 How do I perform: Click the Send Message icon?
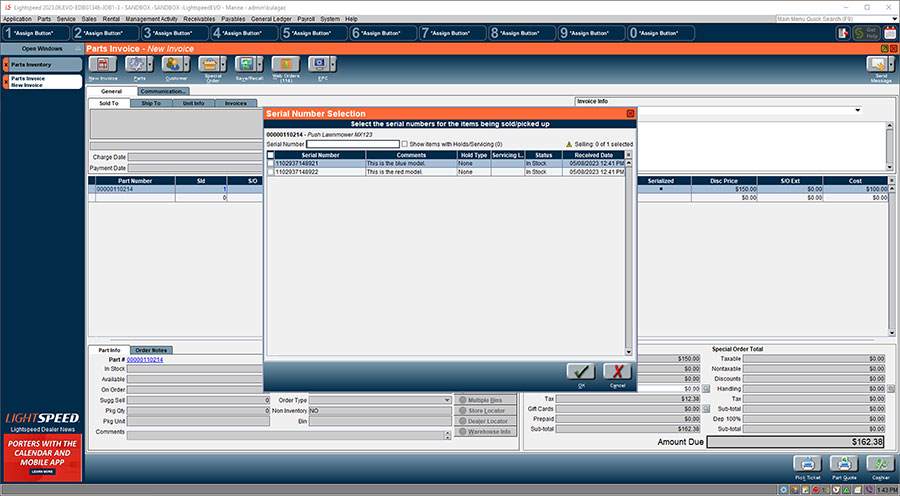[877, 64]
